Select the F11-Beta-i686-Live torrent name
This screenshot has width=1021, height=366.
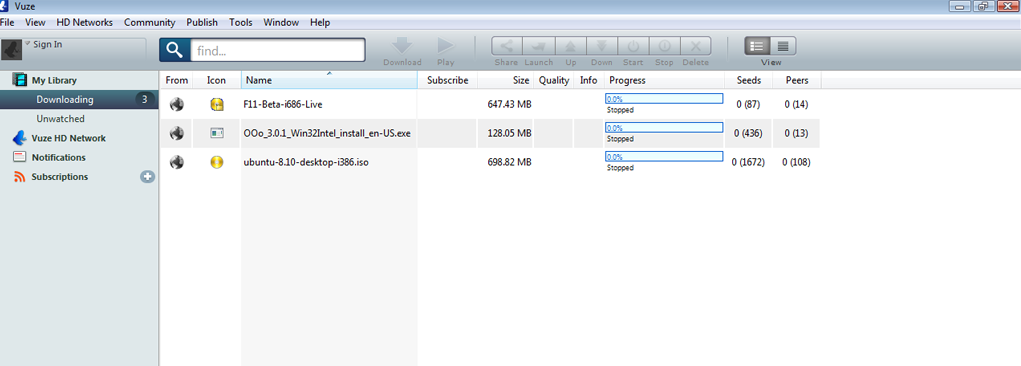282,104
